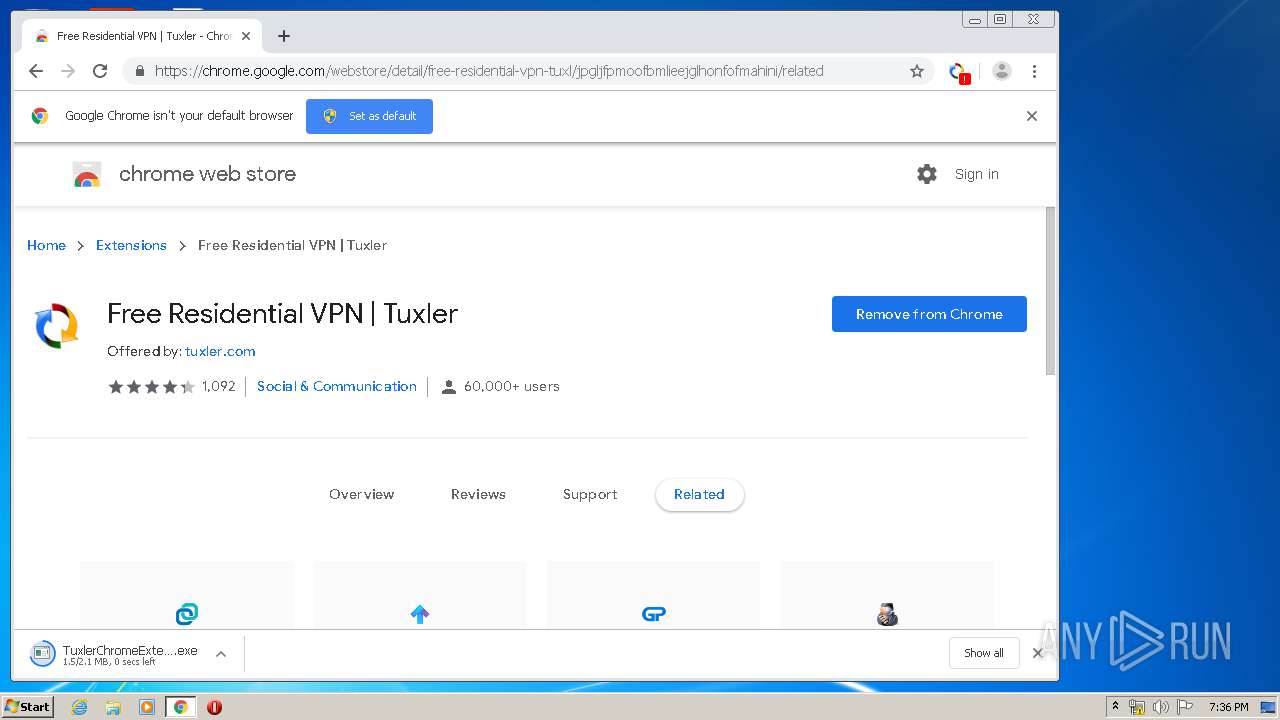Open Chrome's three-dot menu
The height and width of the screenshot is (720, 1280).
click(1034, 71)
